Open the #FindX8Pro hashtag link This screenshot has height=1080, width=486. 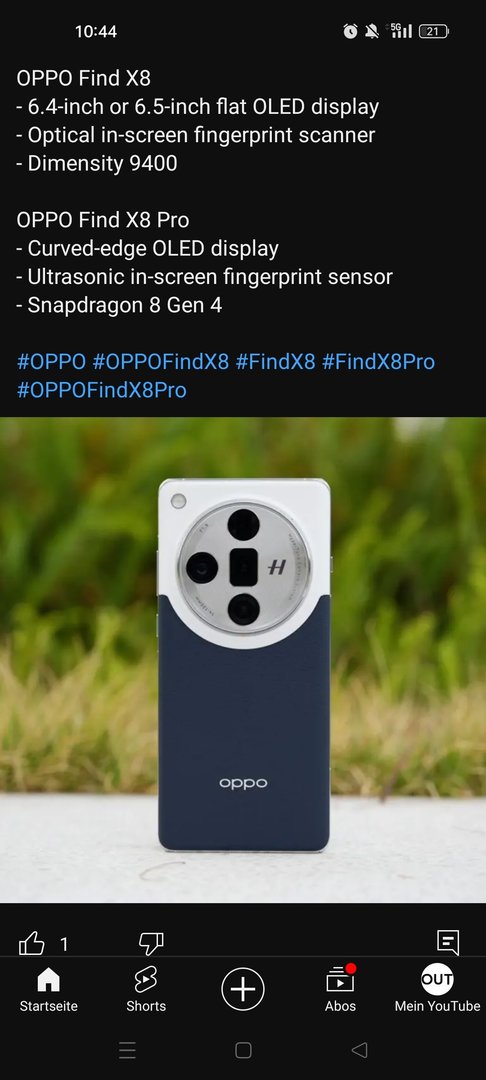pyautogui.click(x=379, y=362)
